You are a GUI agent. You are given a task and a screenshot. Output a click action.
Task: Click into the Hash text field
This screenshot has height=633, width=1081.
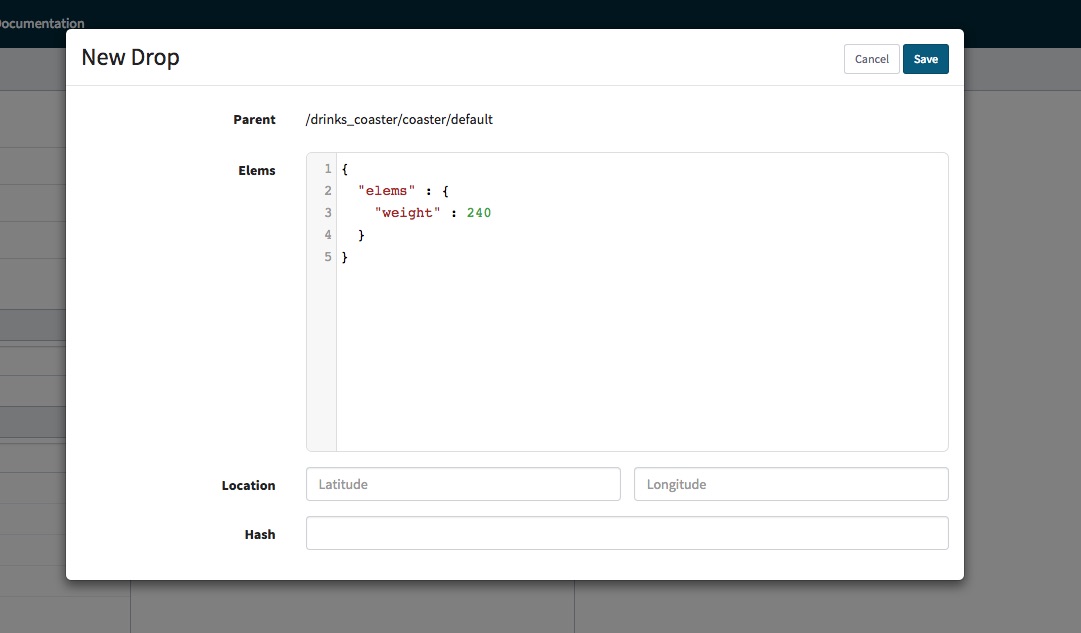tap(627, 533)
